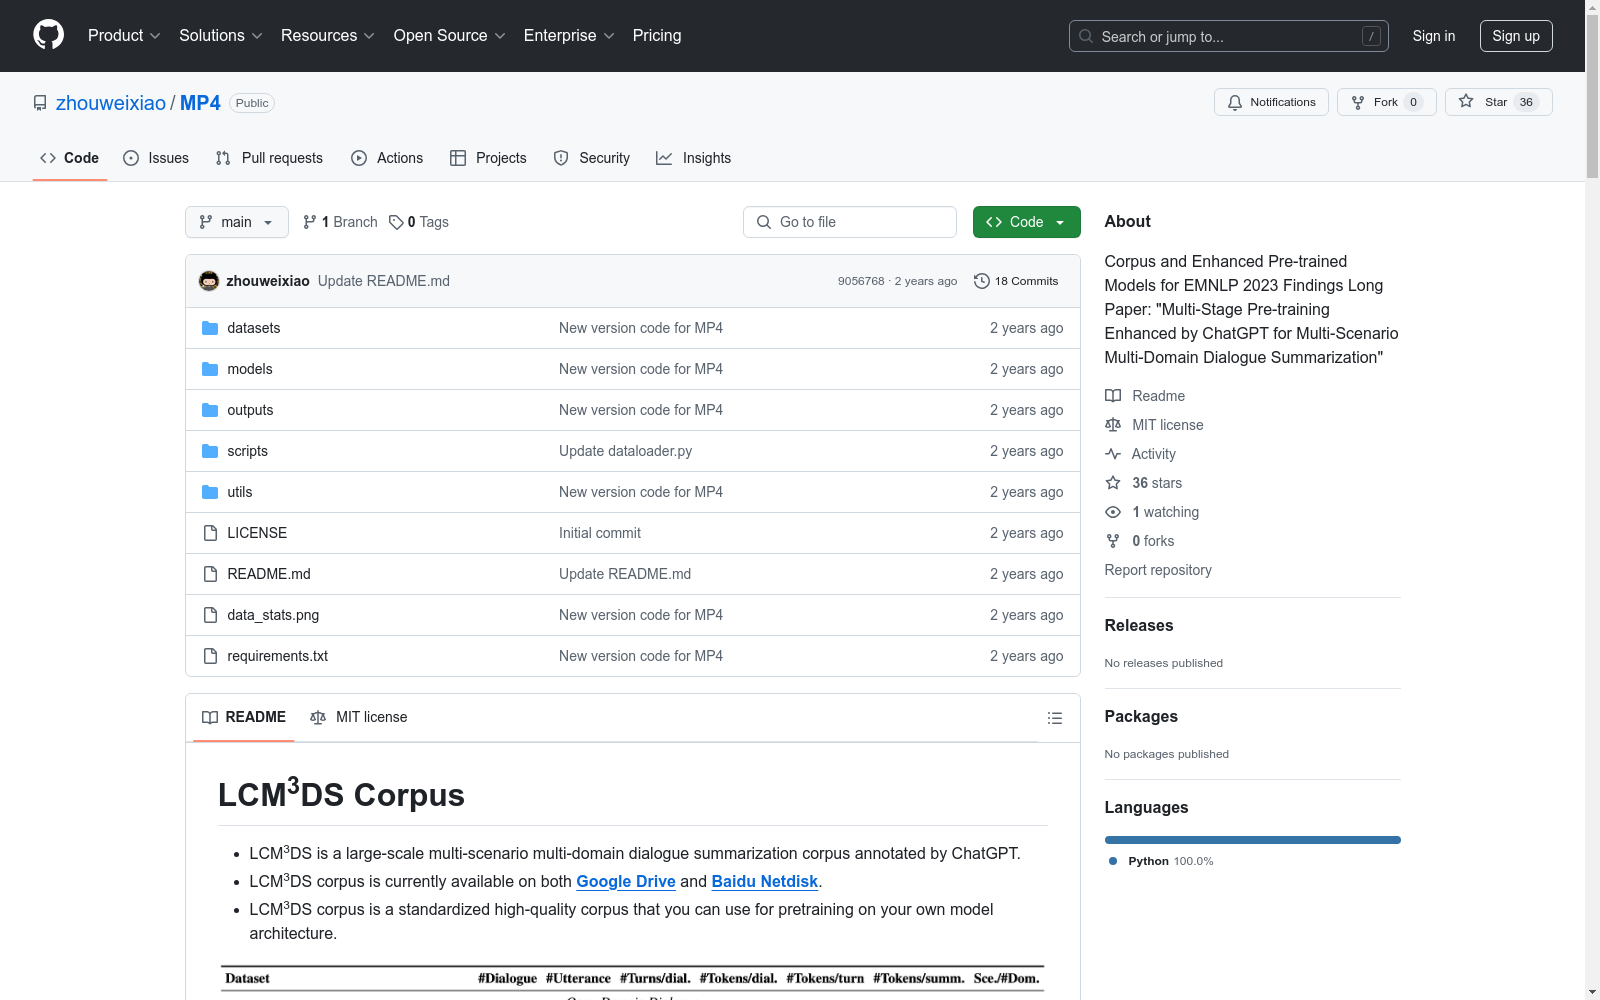Click the Readme link in About
This screenshot has width=1600, height=1000.
(x=1145, y=396)
